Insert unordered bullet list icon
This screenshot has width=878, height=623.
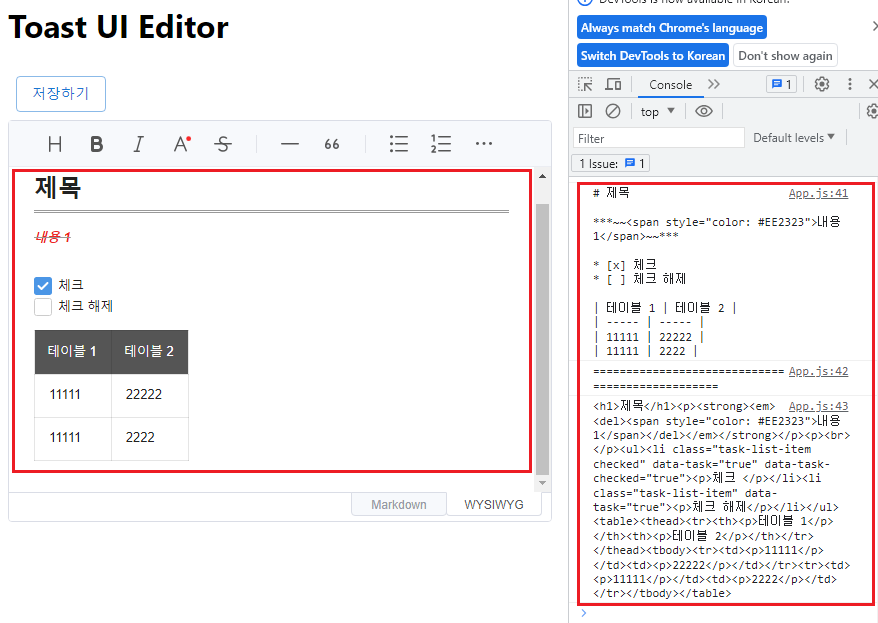click(x=399, y=144)
